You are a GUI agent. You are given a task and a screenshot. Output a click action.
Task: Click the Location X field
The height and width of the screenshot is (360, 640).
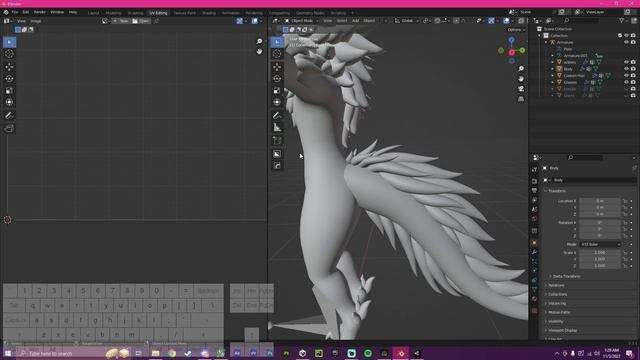[x=600, y=201]
